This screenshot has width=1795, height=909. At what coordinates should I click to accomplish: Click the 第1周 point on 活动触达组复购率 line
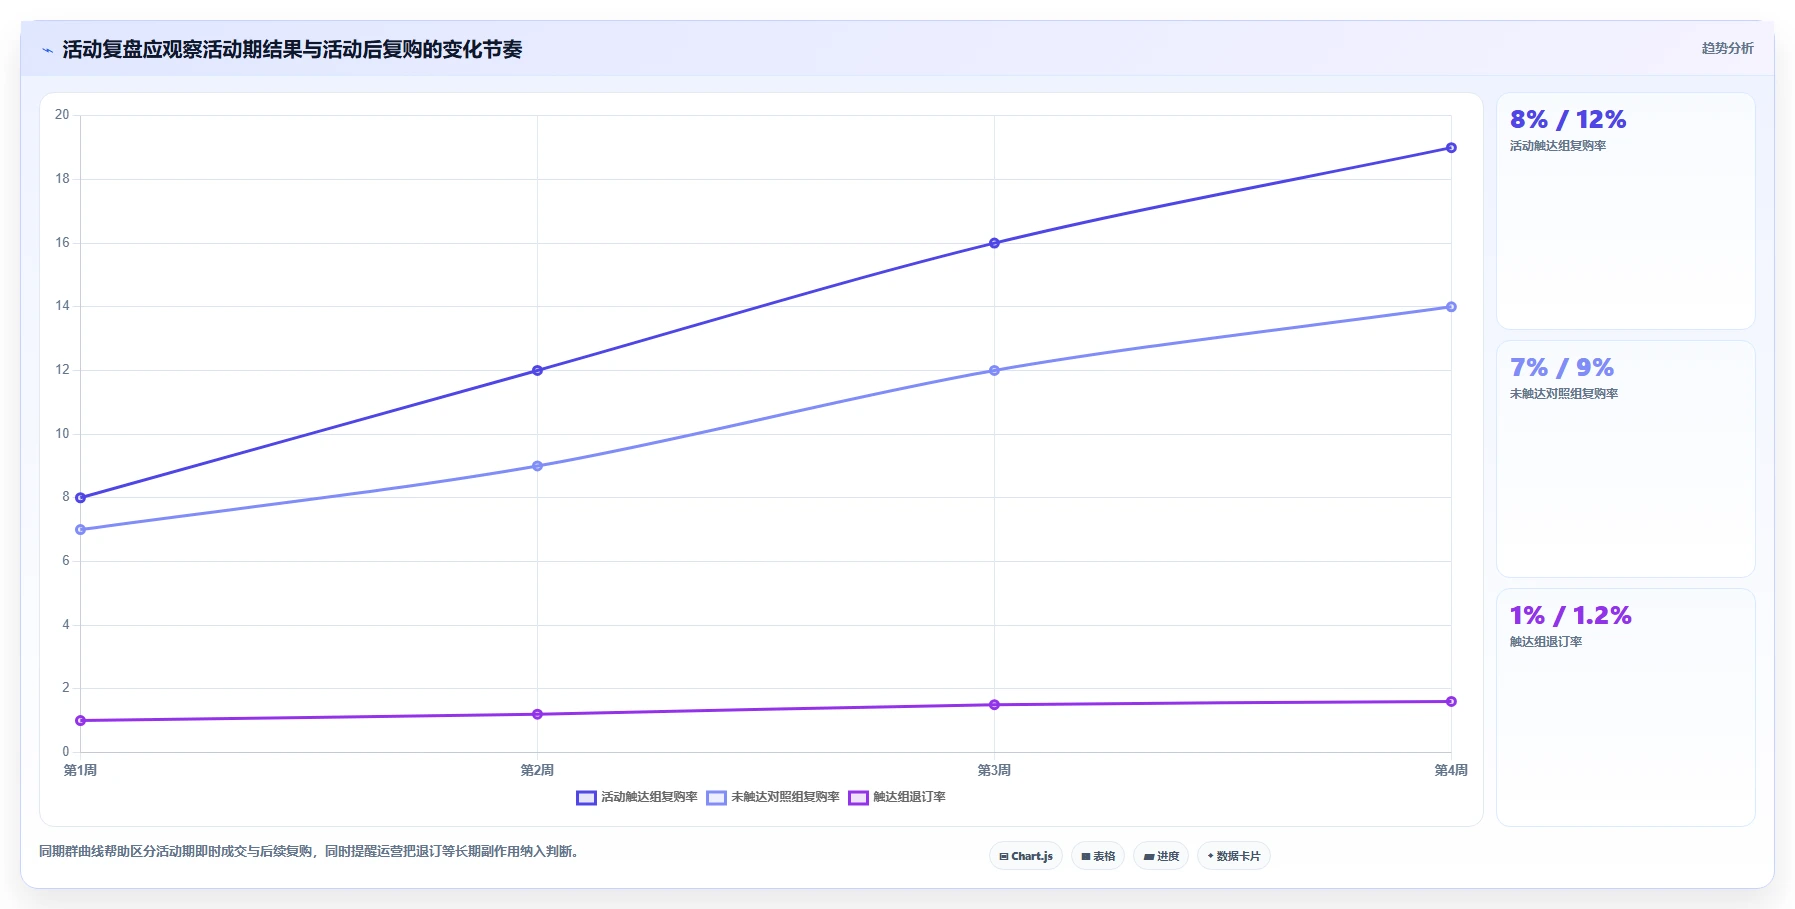point(81,498)
